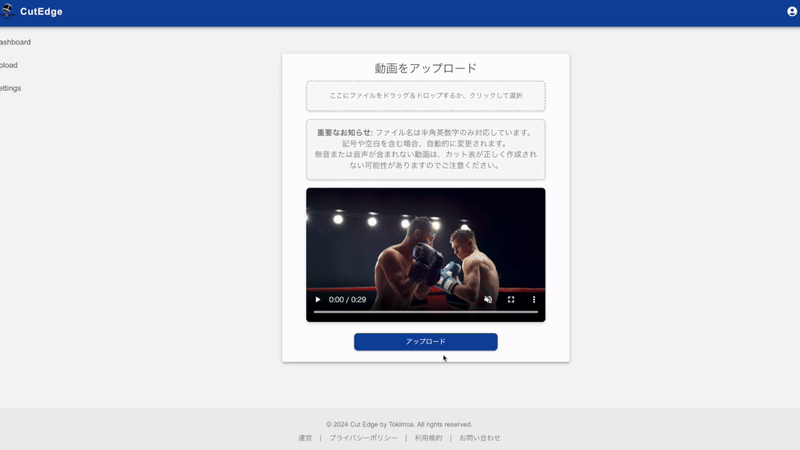Screen dimensions: 800x450
Task: Click the CutEdge title text in header
Action: coord(41,12)
